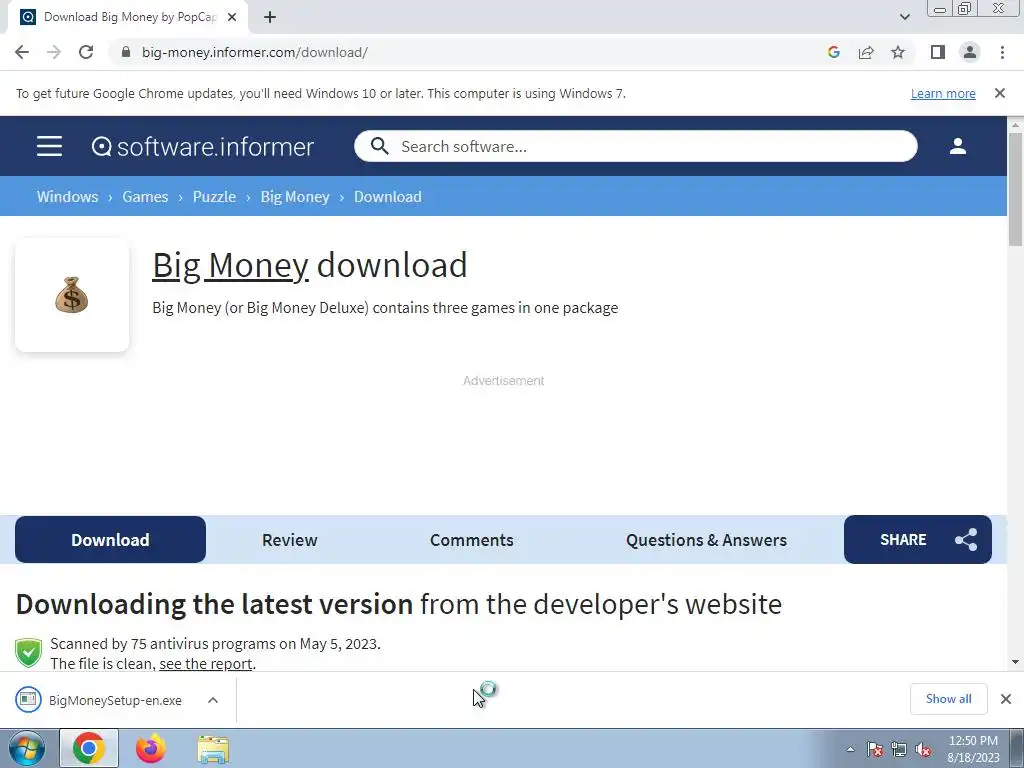Image resolution: width=1024 pixels, height=768 pixels.
Task: Go to Games breadcrumb
Action: click(145, 197)
